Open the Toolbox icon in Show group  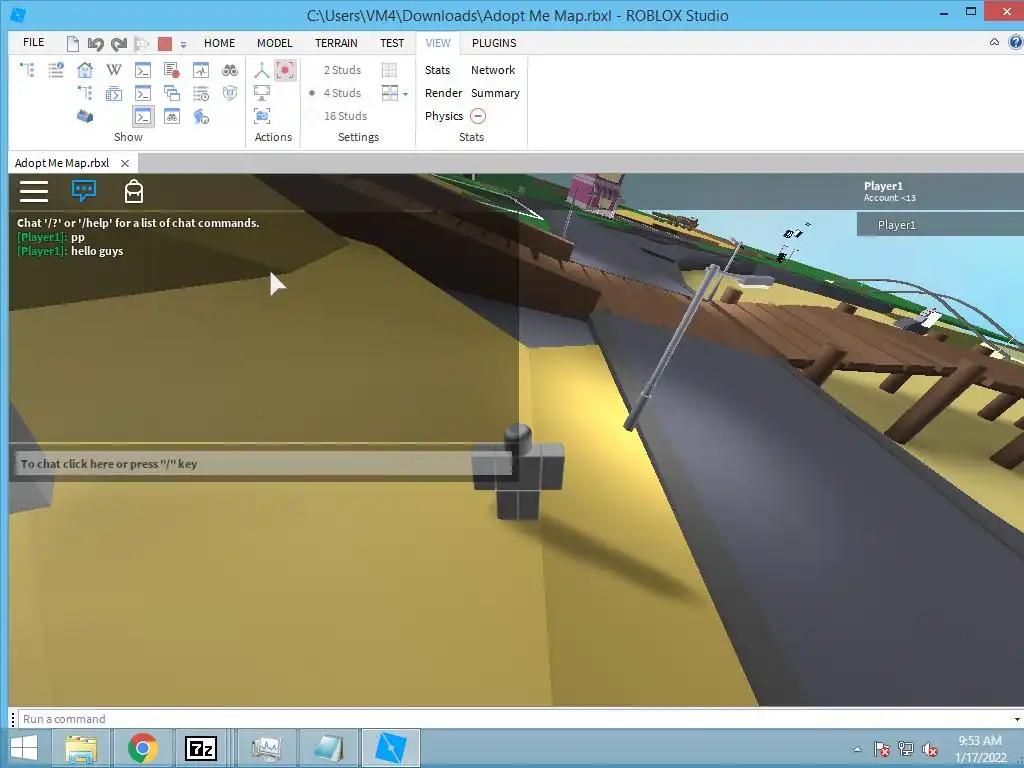pyautogui.click(x=85, y=116)
